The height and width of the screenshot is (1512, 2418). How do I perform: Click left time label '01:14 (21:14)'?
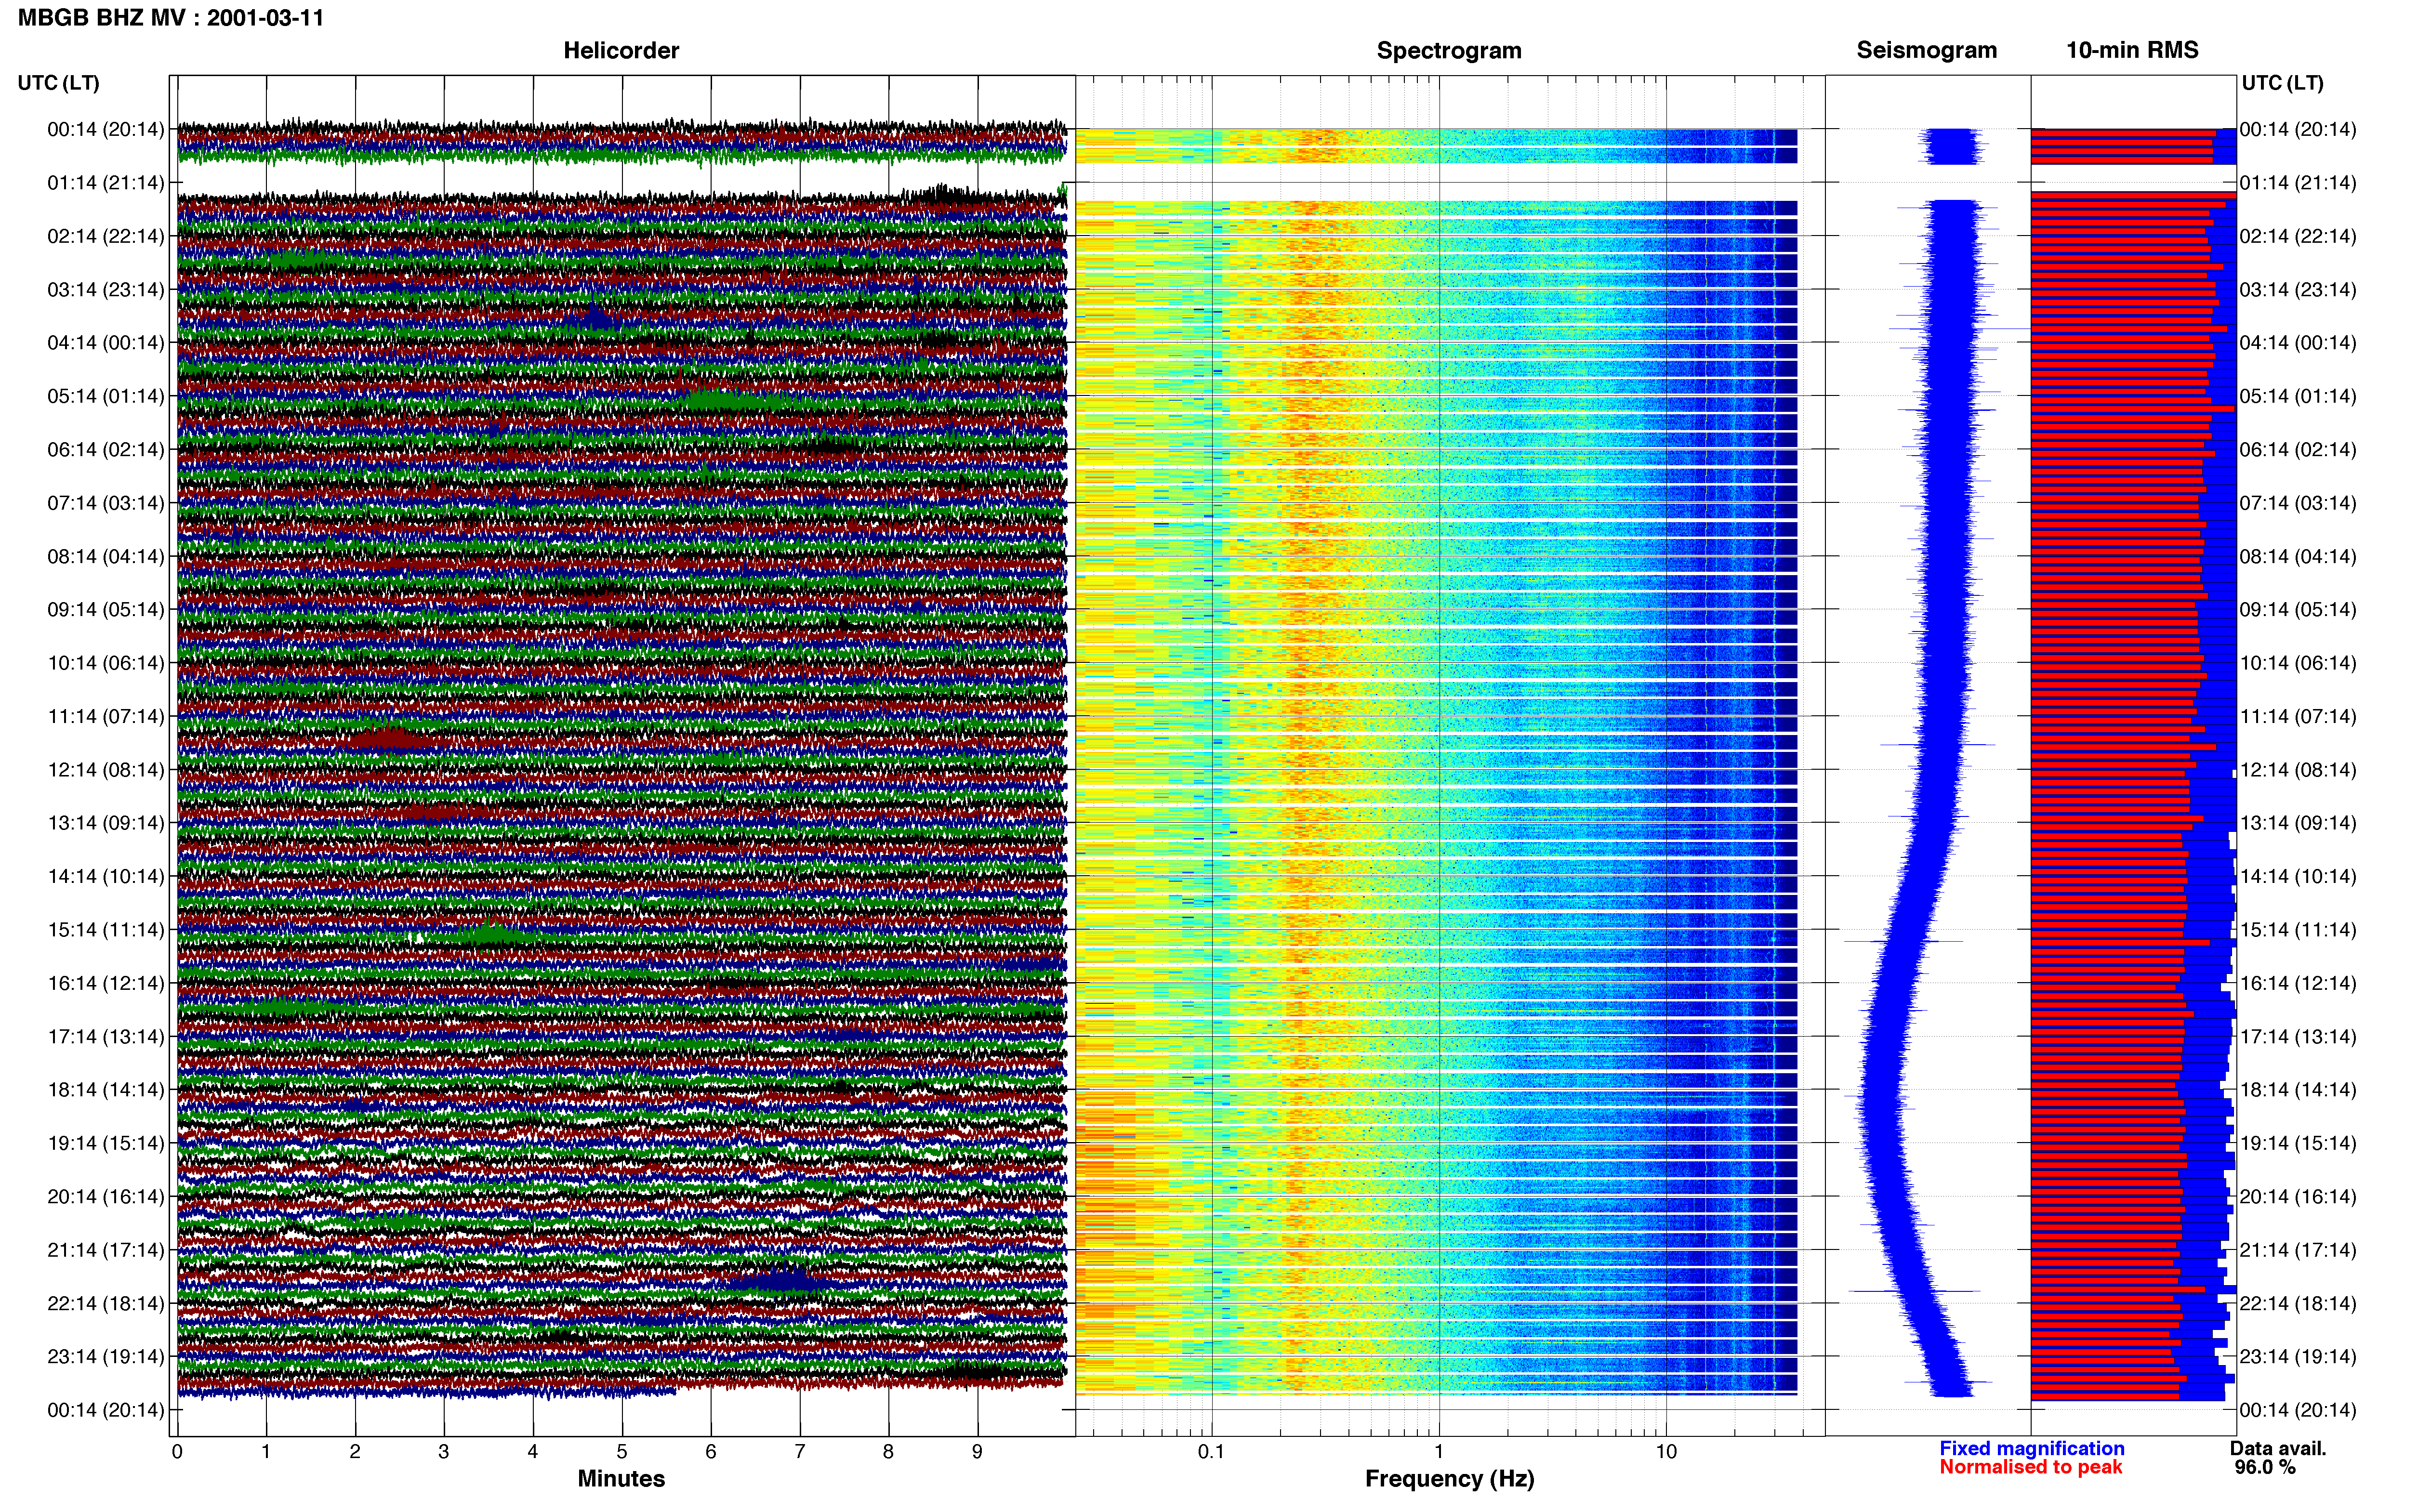106,182
